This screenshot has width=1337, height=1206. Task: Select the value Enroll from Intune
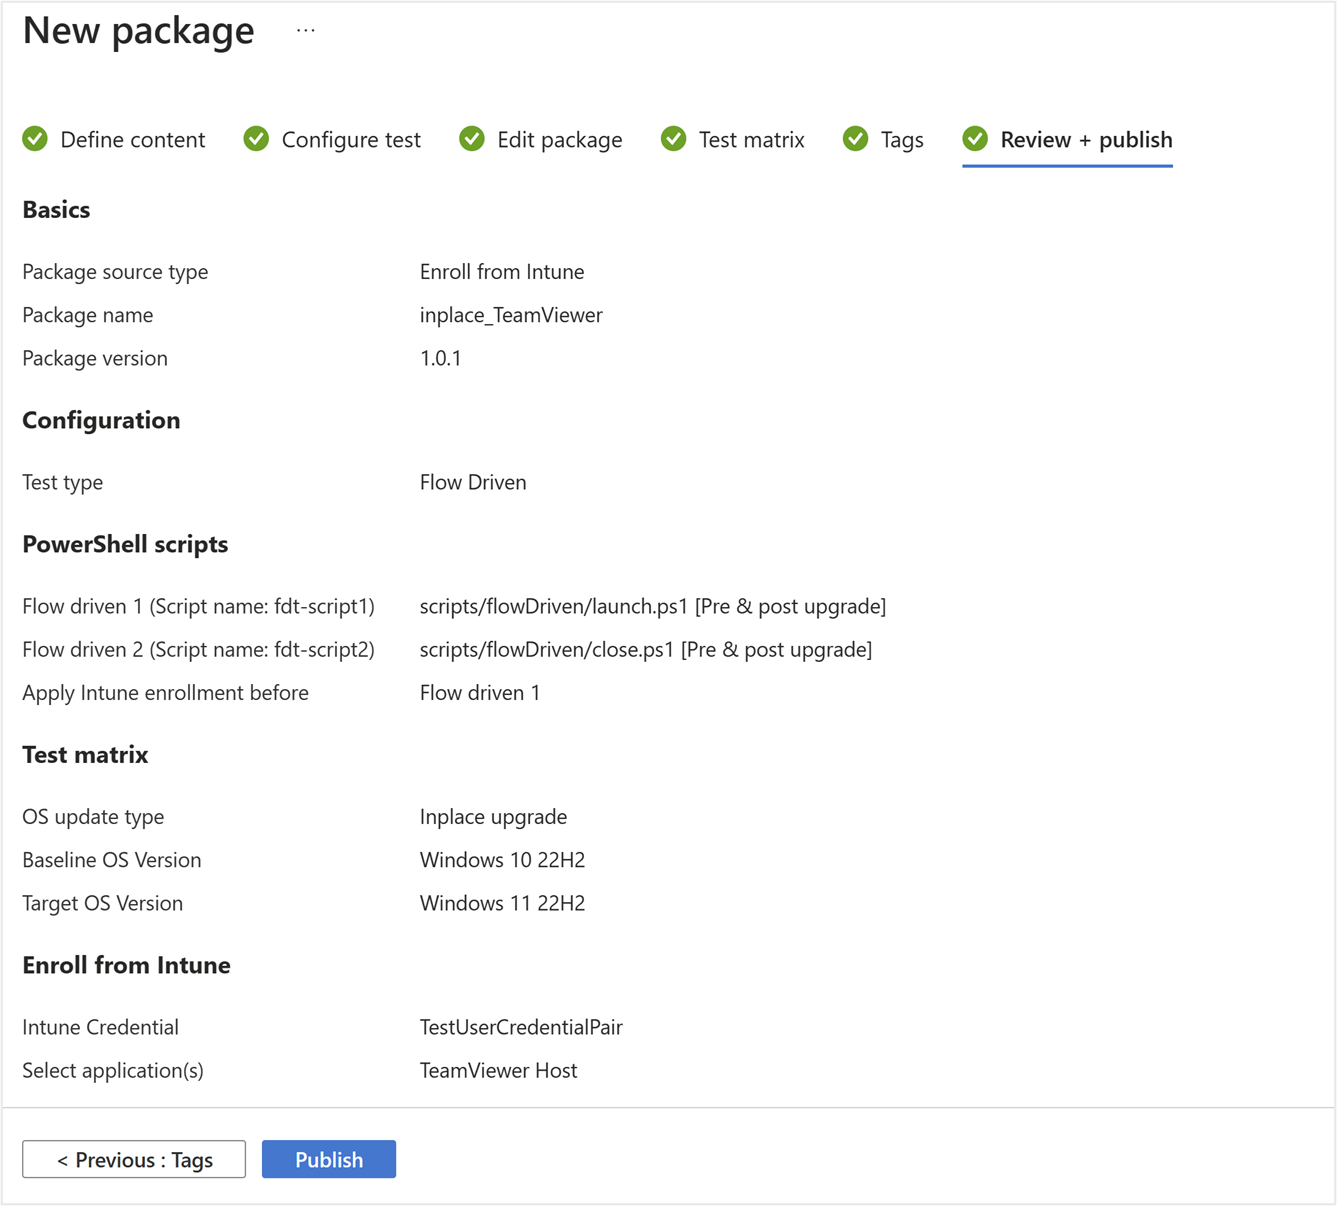point(502,272)
